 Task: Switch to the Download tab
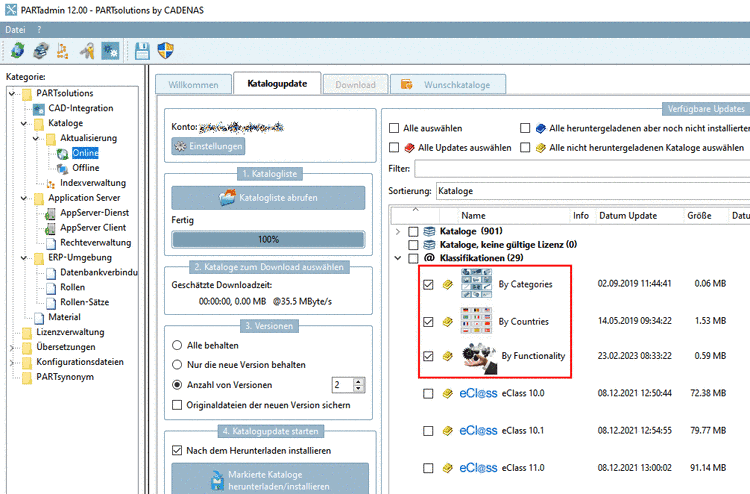tap(355, 85)
